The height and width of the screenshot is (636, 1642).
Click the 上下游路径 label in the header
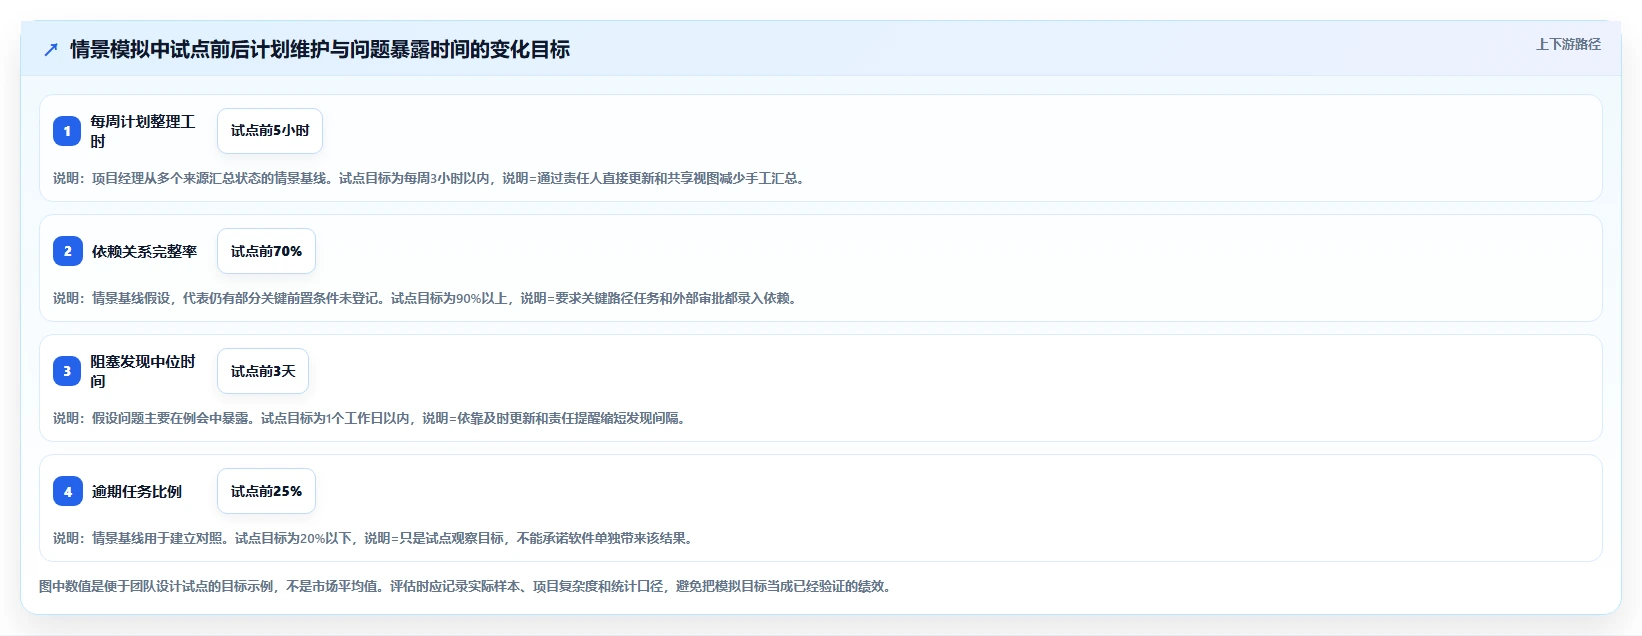click(1568, 44)
